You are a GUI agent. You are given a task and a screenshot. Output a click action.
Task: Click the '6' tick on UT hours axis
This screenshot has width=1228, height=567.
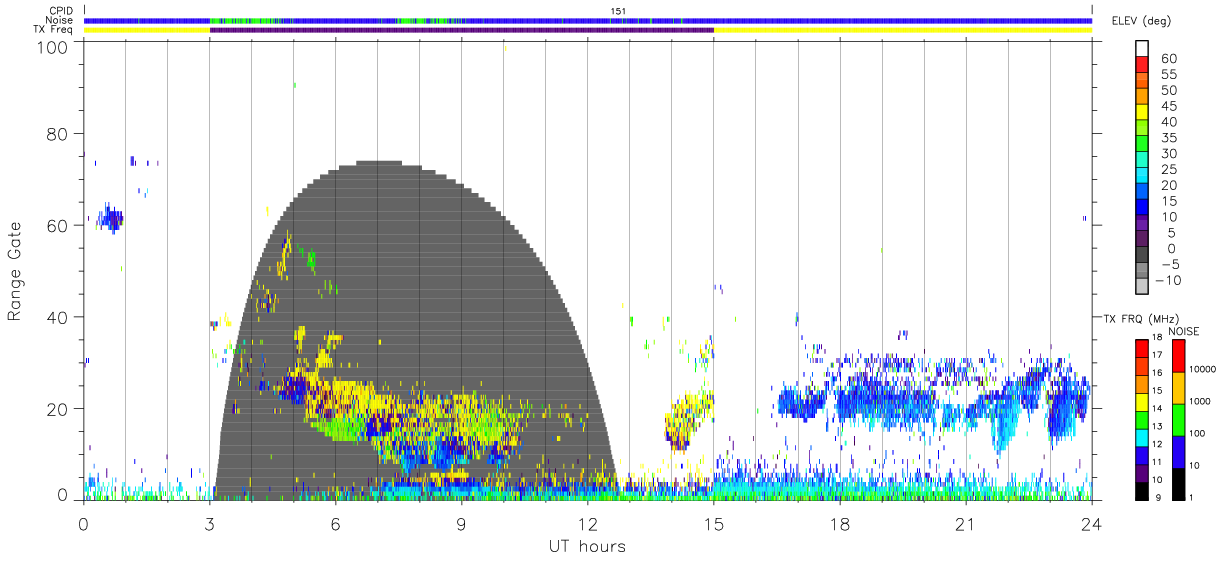[x=336, y=524]
